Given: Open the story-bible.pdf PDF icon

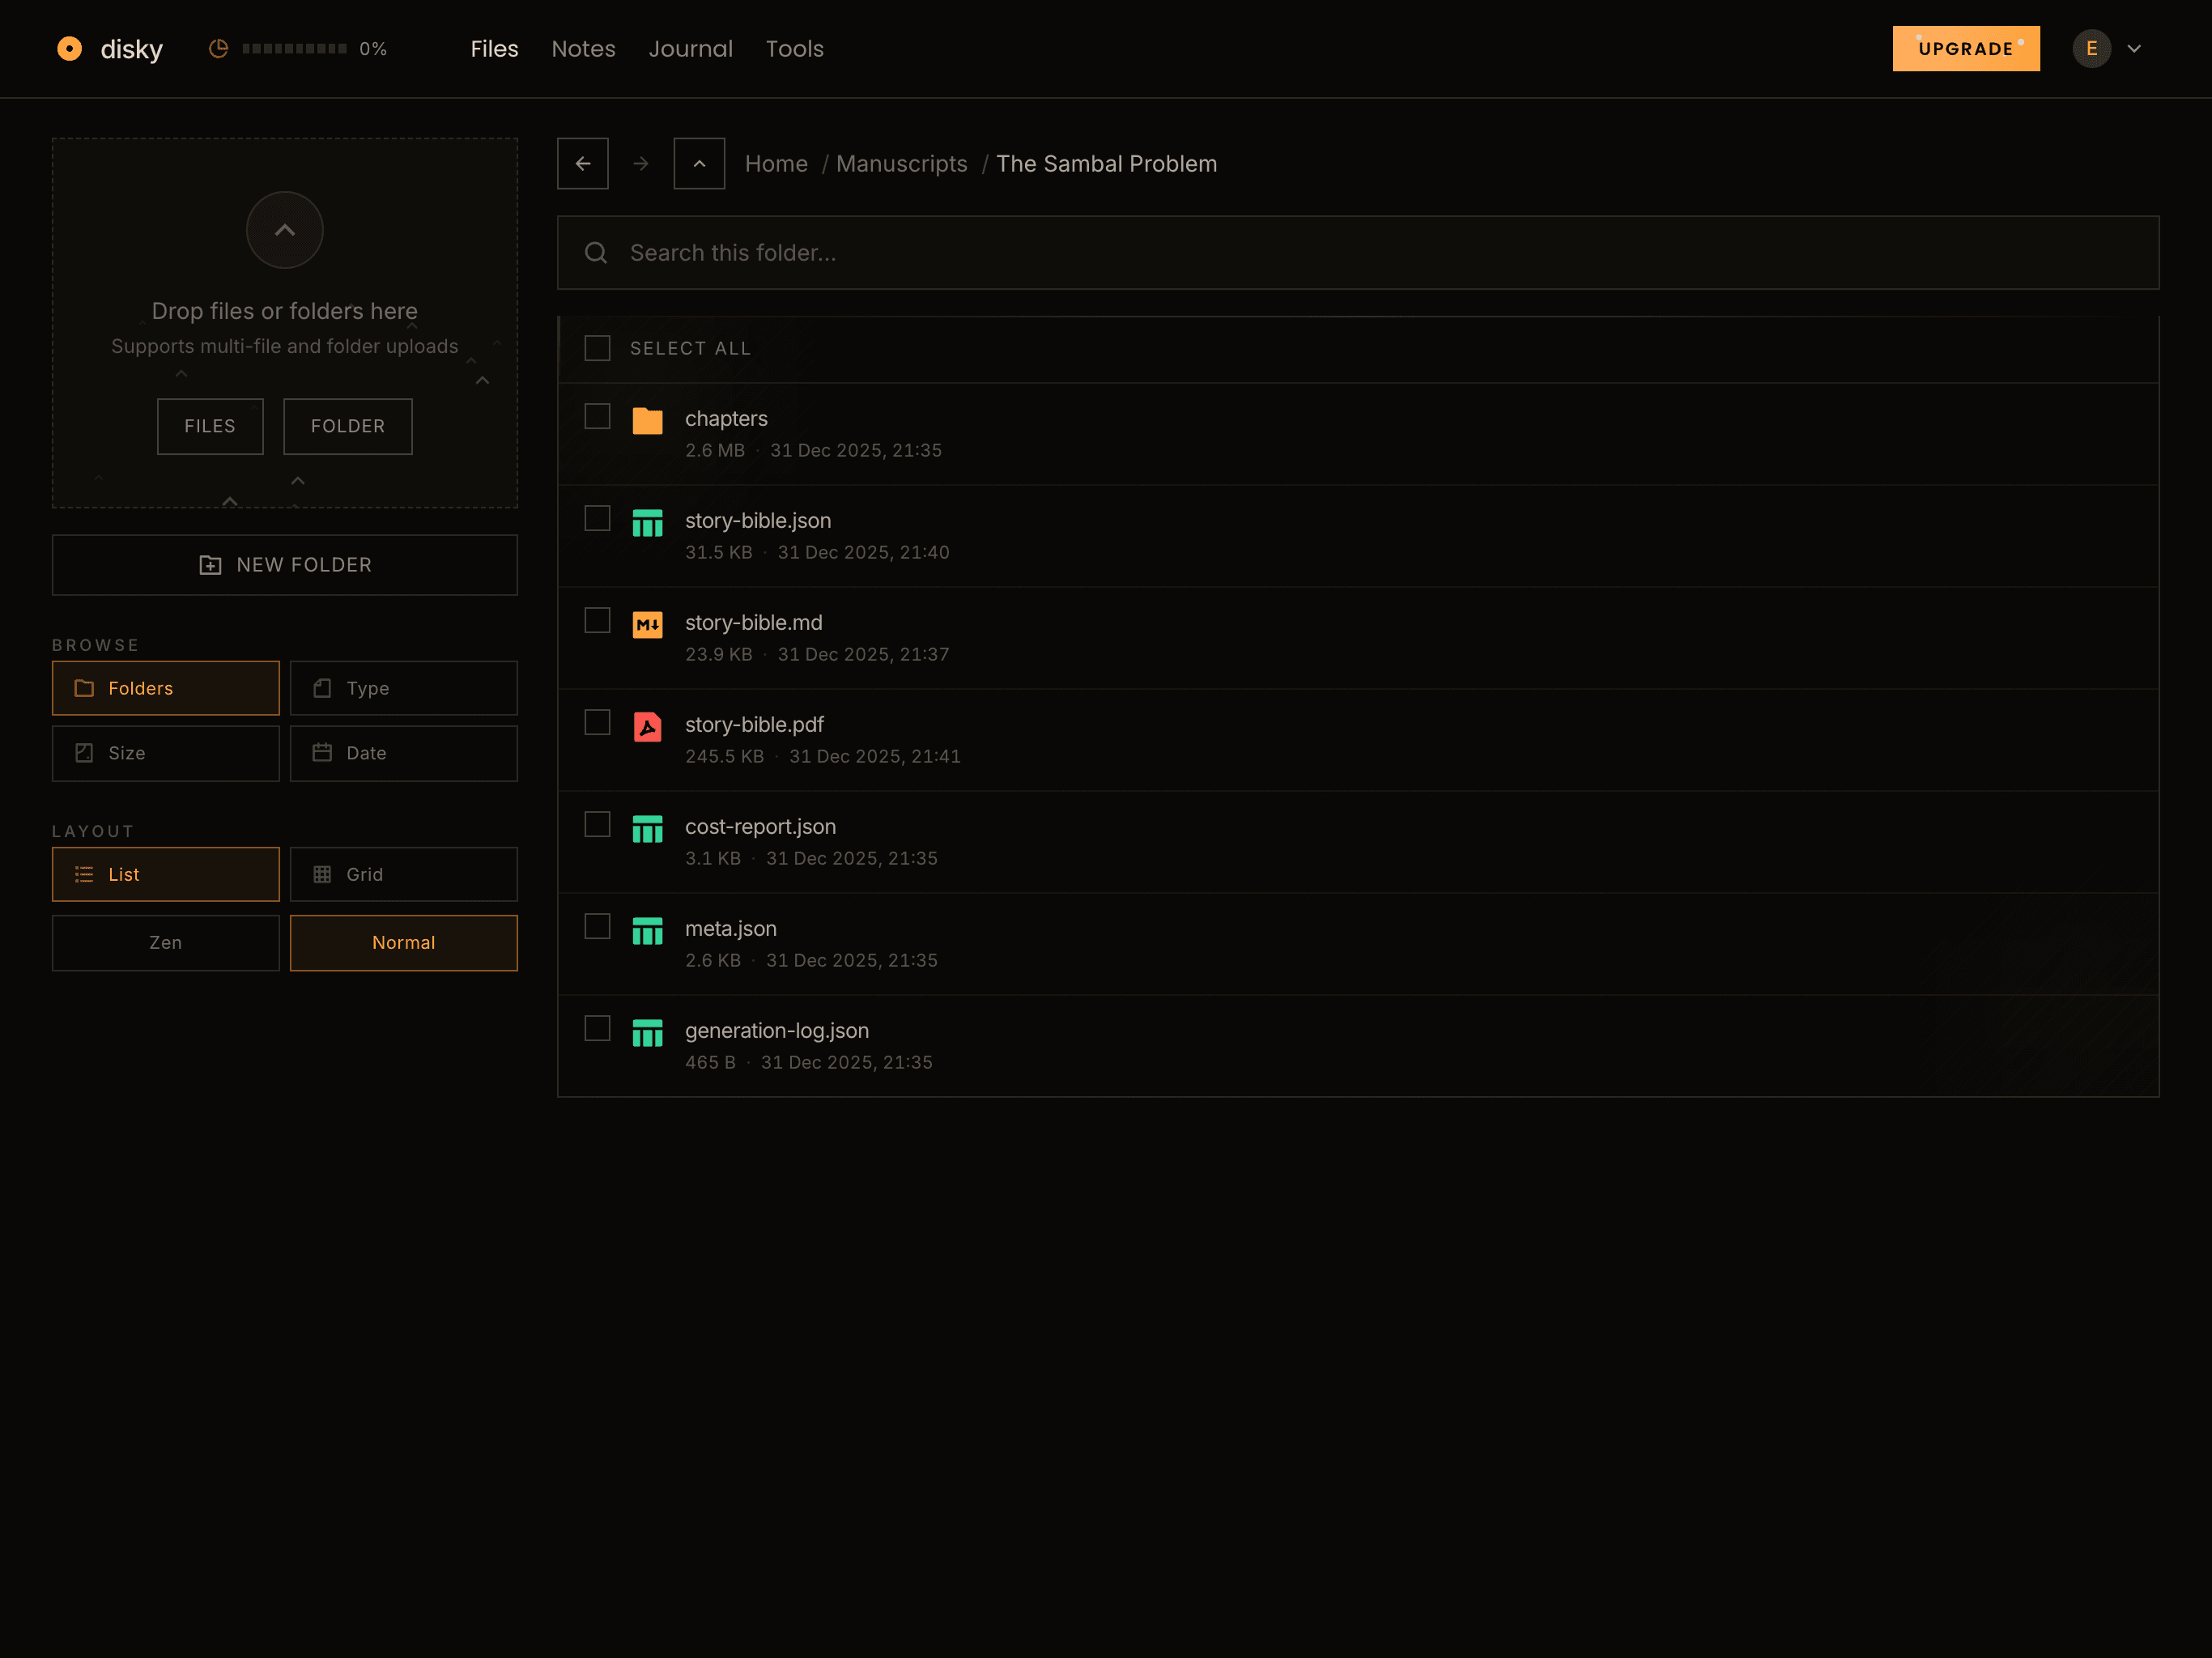Looking at the screenshot, I should pyautogui.click(x=647, y=727).
